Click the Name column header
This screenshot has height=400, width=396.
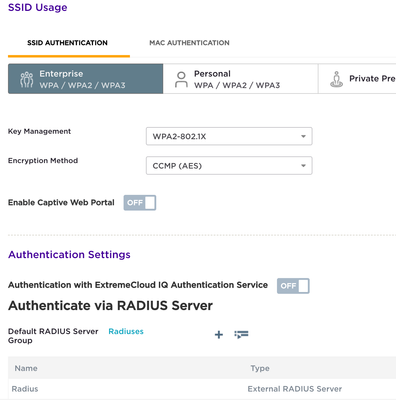coord(26,368)
